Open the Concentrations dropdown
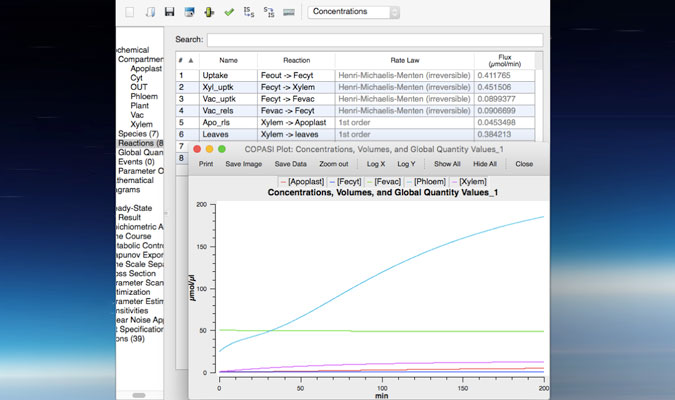This screenshot has width=675, height=400. (354, 12)
